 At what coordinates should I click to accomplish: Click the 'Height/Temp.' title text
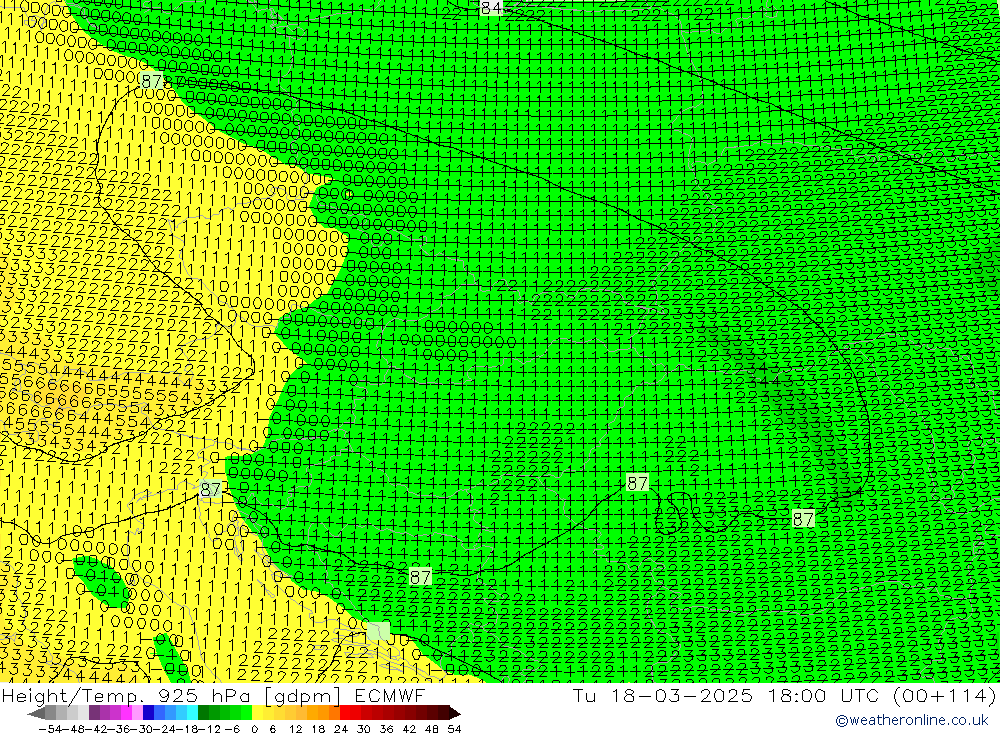click(72, 697)
